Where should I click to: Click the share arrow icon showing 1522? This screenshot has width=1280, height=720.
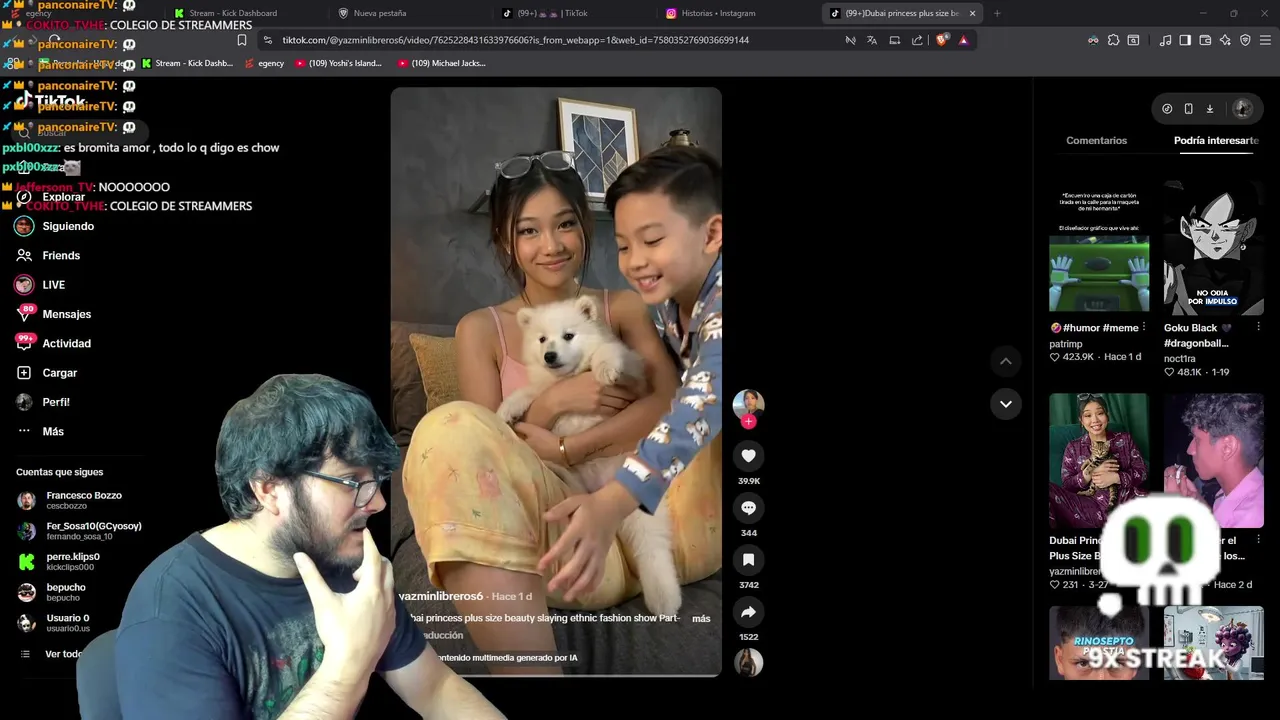[748, 612]
